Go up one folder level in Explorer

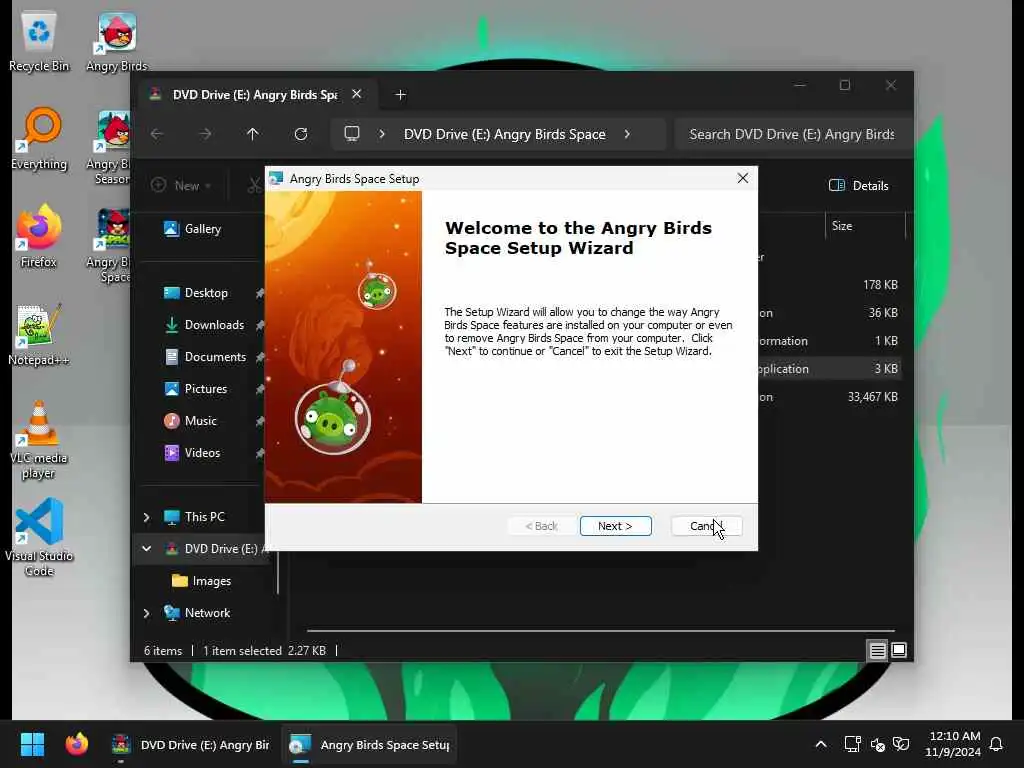click(x=253, y=134)
